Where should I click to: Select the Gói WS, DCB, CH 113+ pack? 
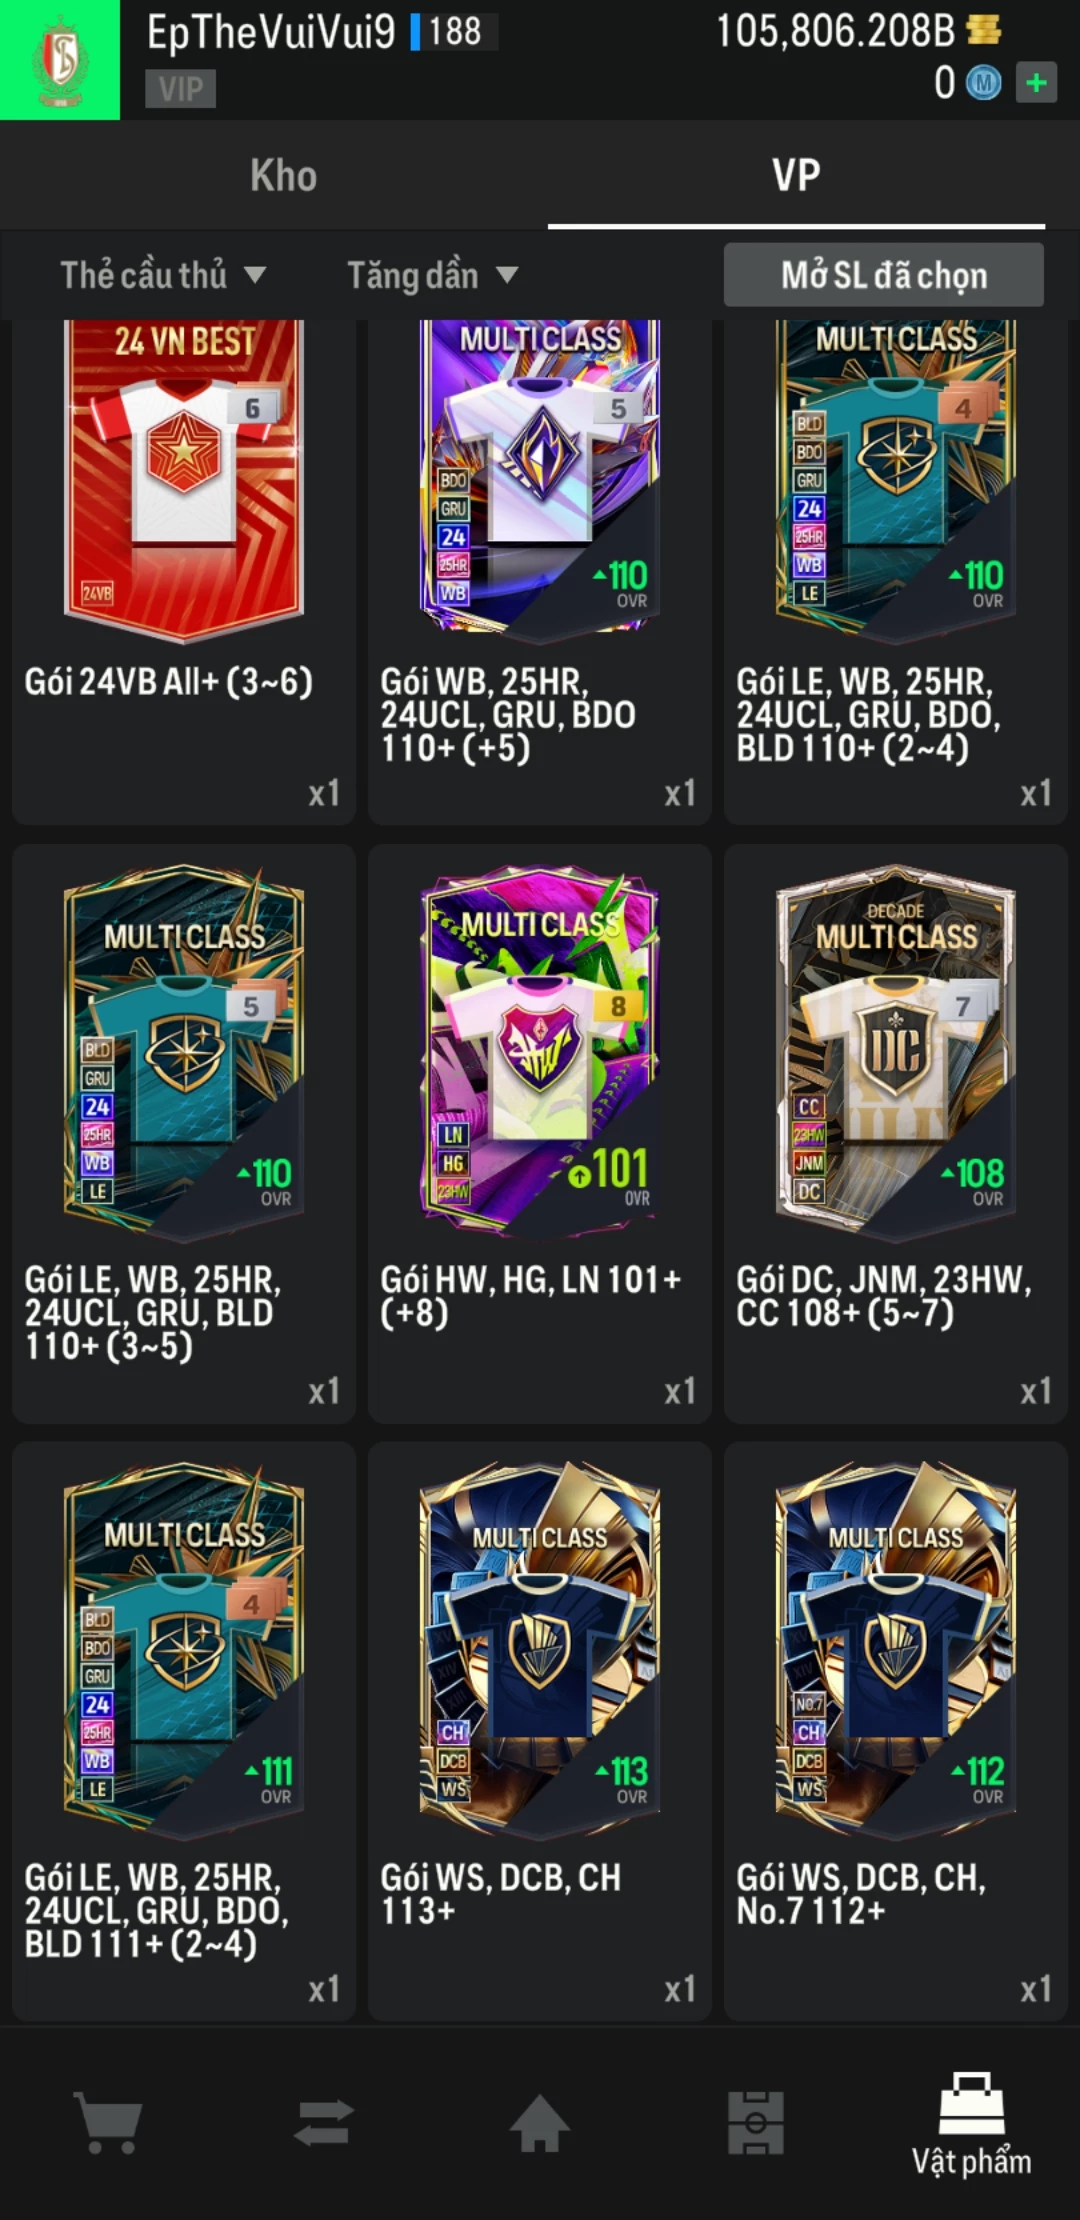540,1731
